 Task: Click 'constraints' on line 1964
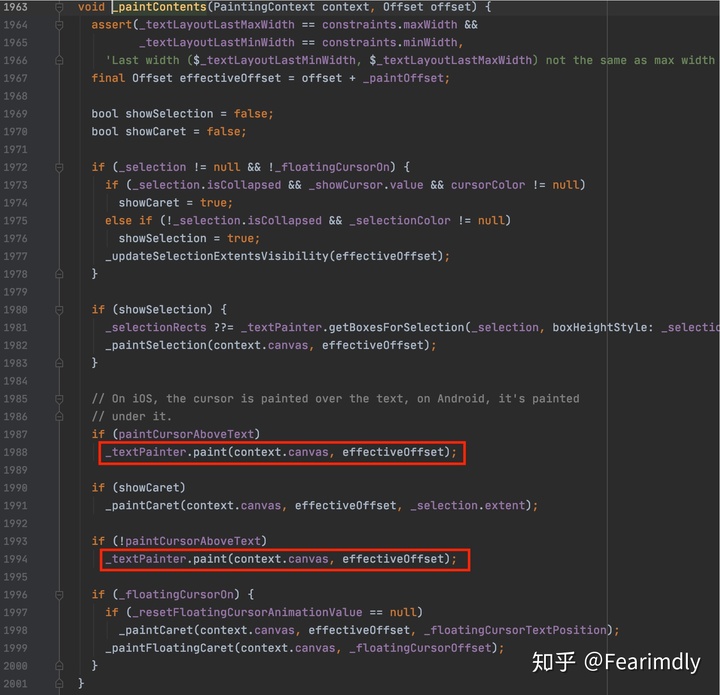pyautogui.click(x=359, y=25)
